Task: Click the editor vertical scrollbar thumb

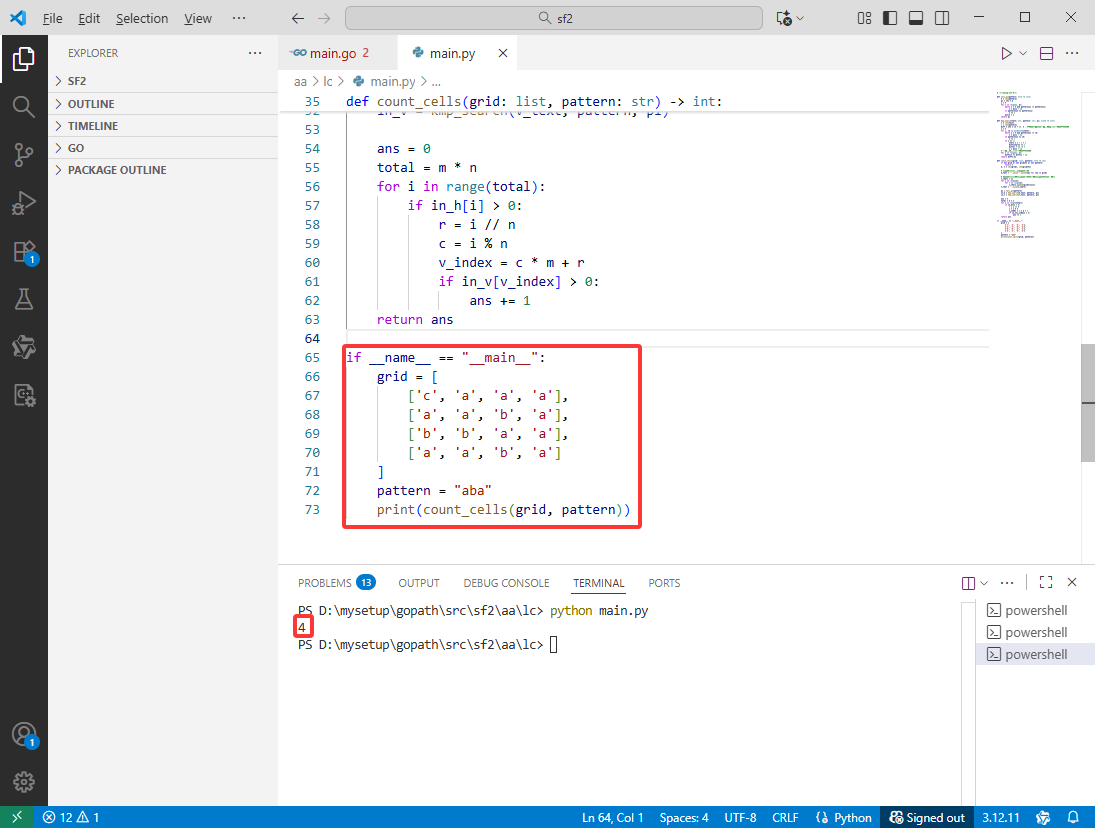Action: 1087,402
